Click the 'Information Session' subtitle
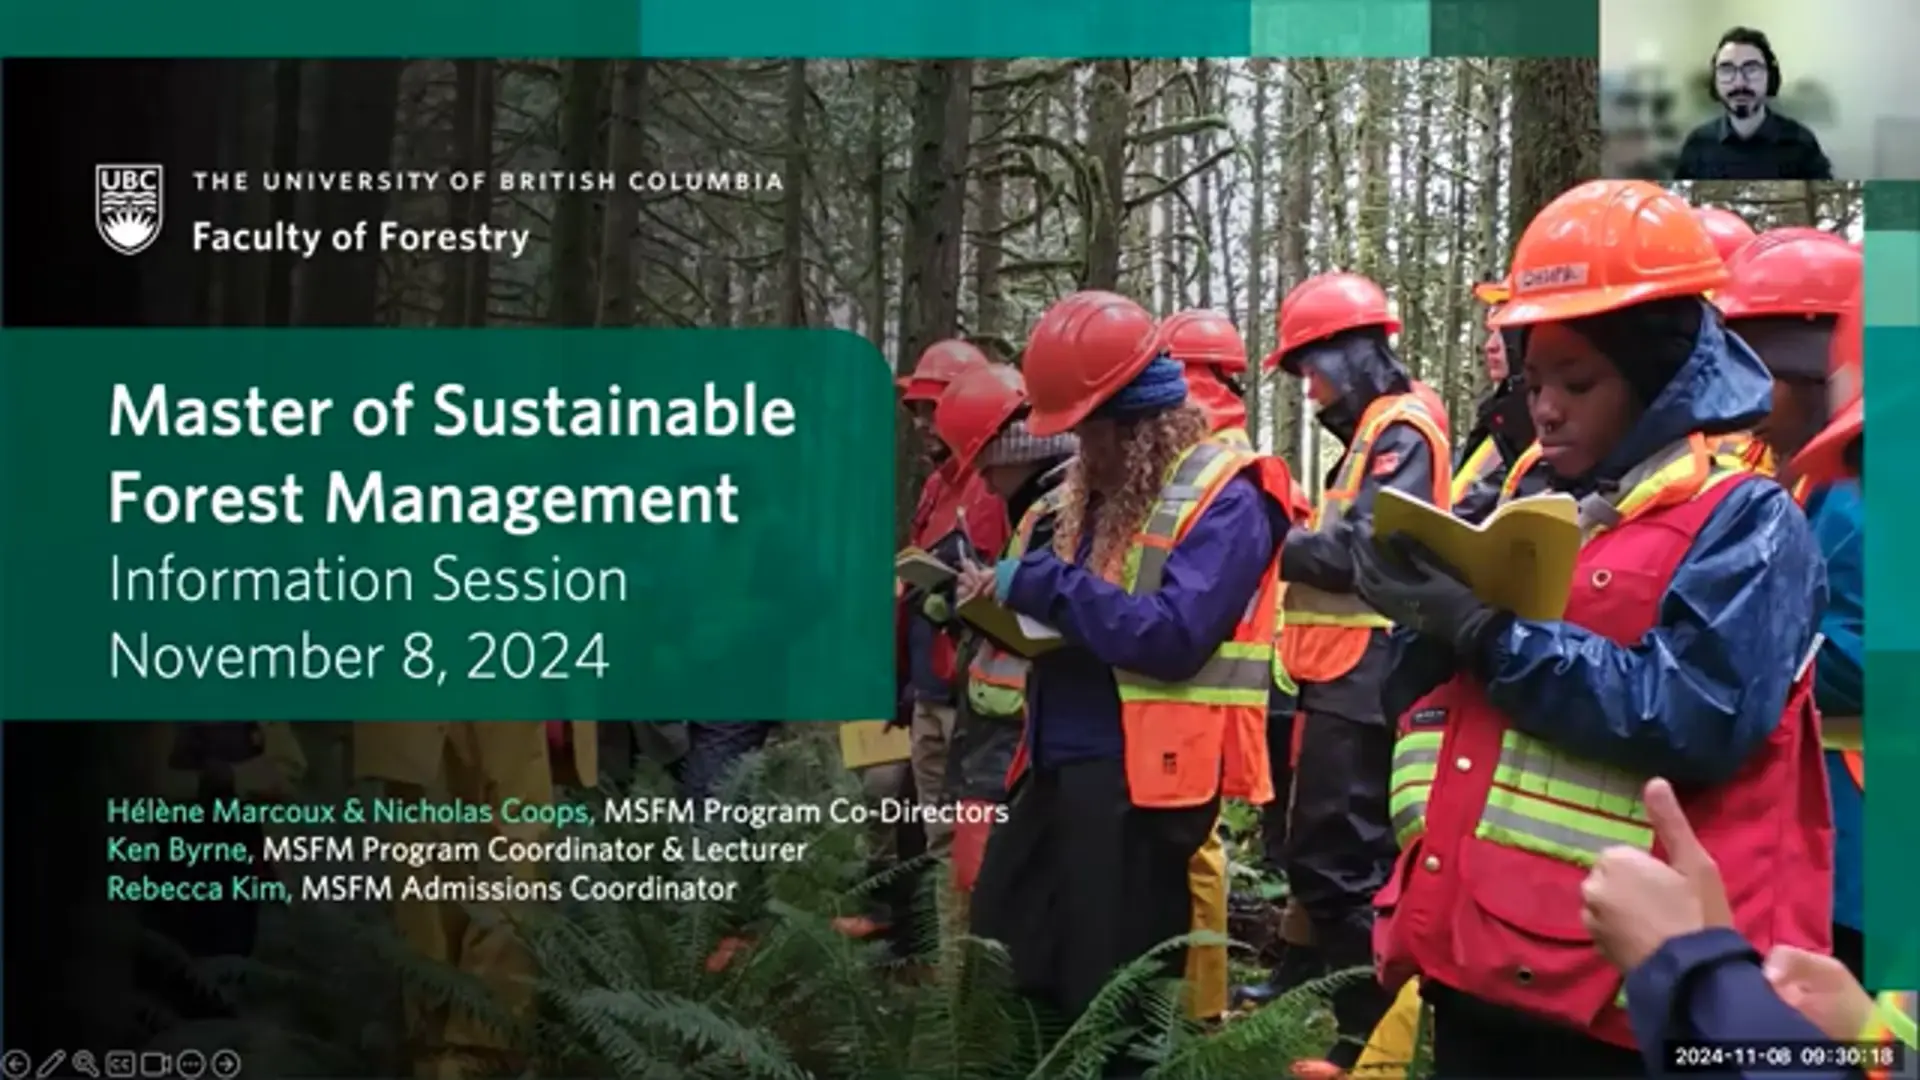This screenshot has height=1080, width=1920. tap(368, 580)
